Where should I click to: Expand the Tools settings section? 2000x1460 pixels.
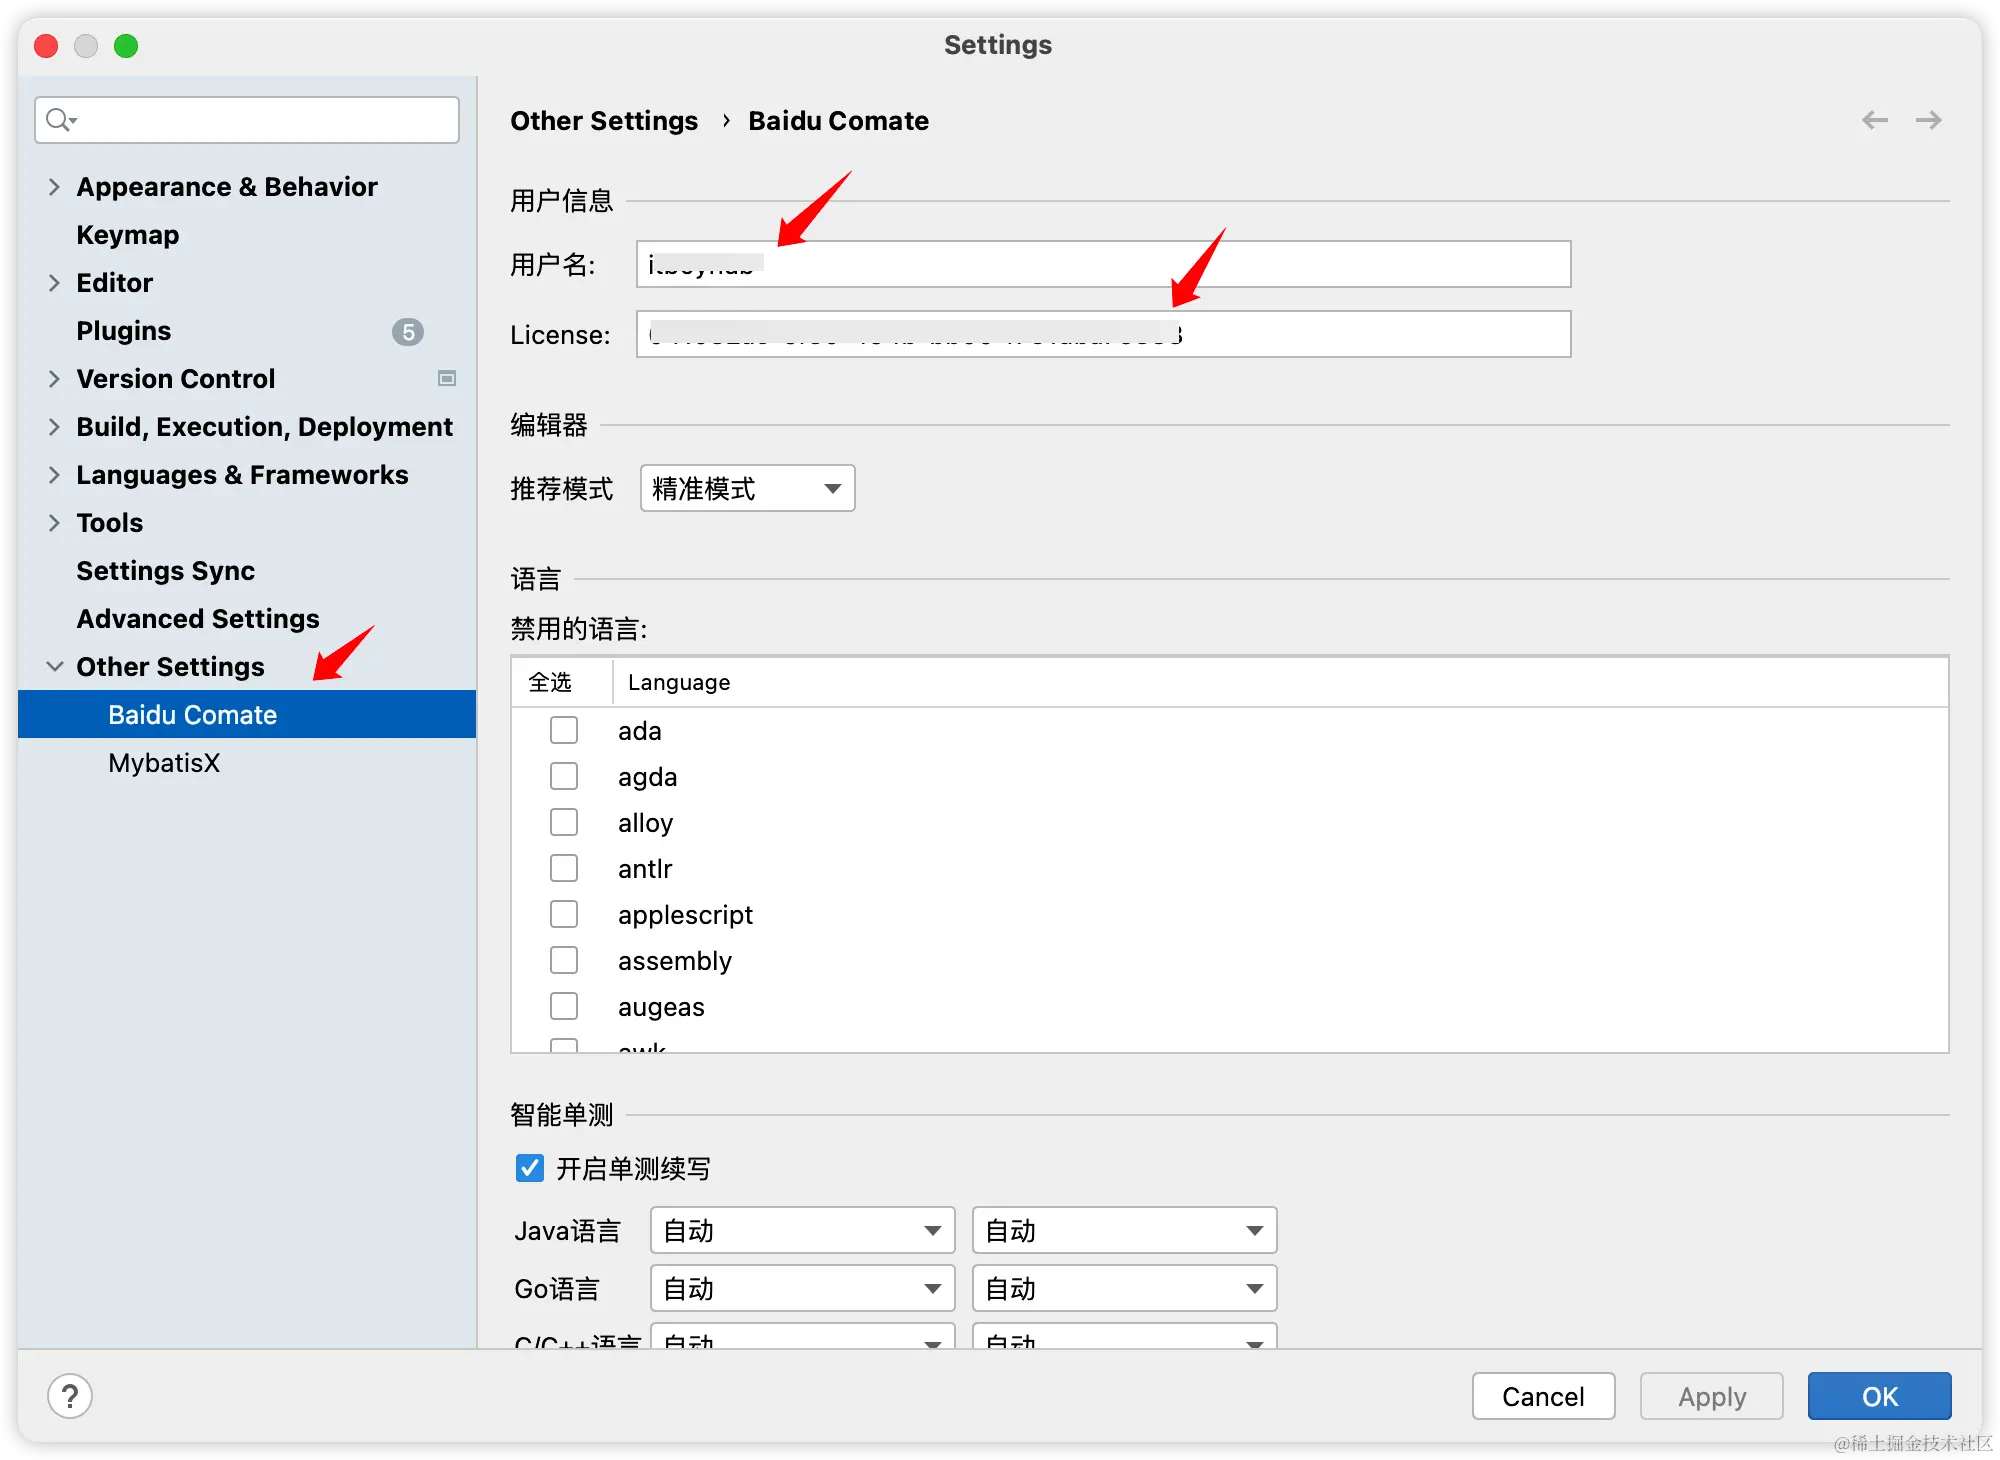pos(54,523)
